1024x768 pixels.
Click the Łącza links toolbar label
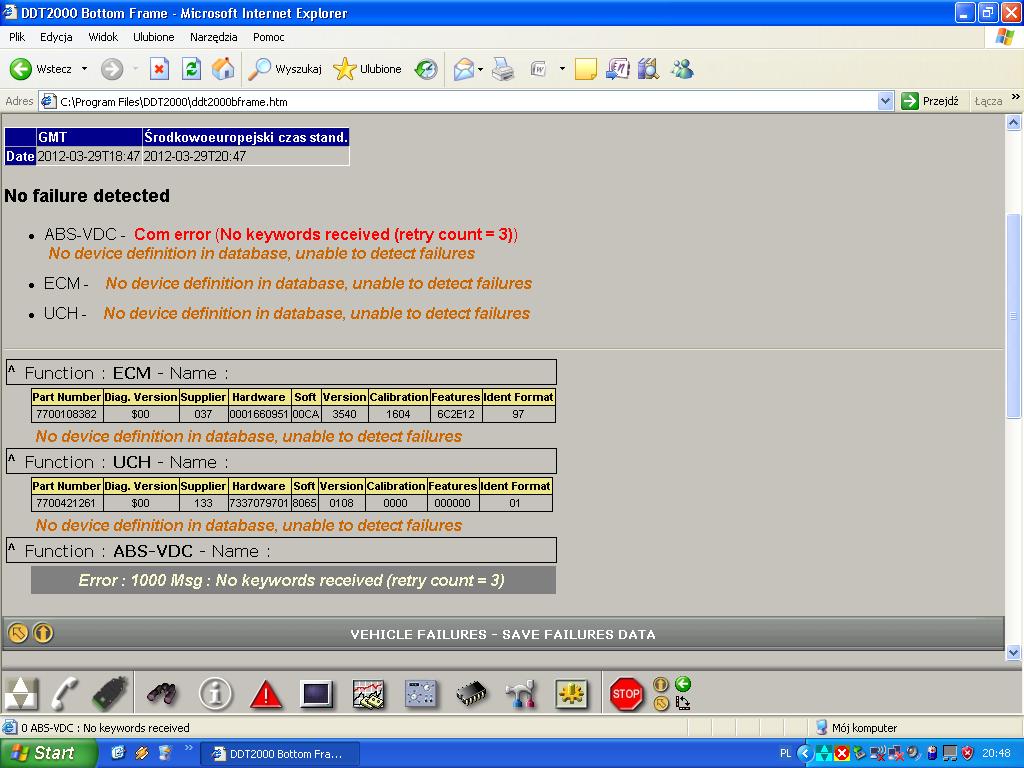[988, 101]
